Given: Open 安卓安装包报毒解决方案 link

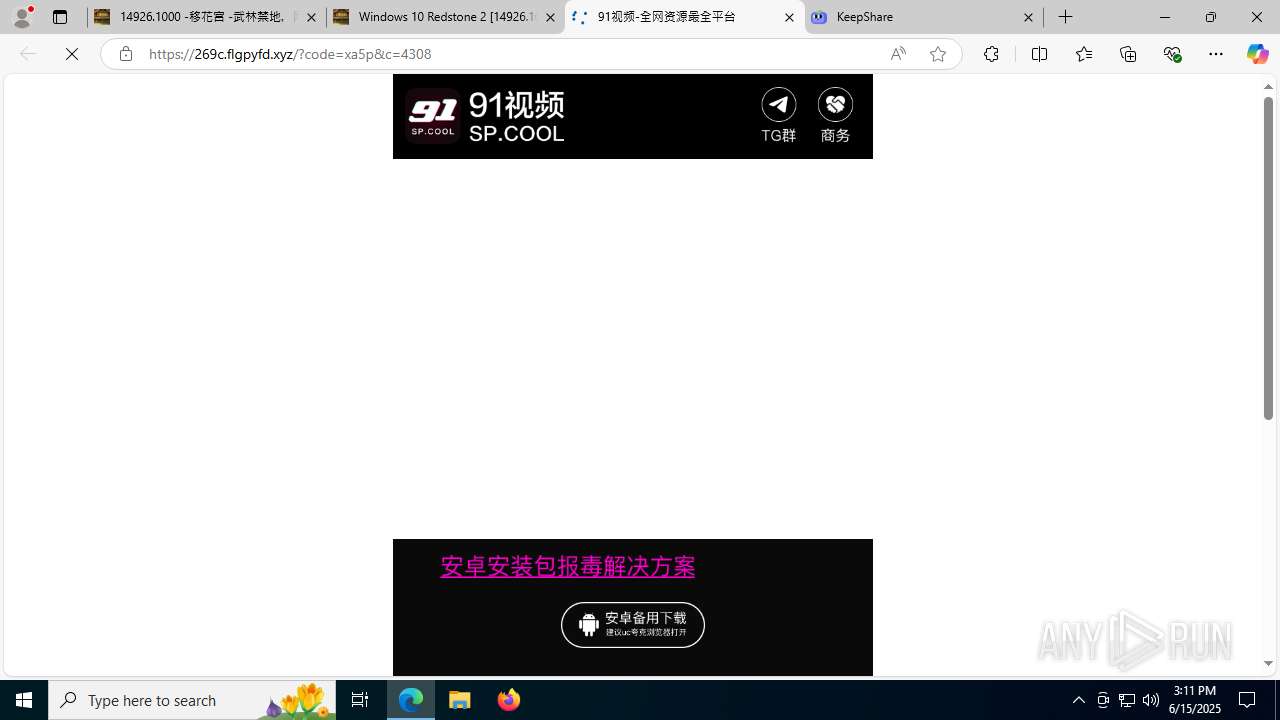Looking at the screenshot, I should tap(567, 566).
